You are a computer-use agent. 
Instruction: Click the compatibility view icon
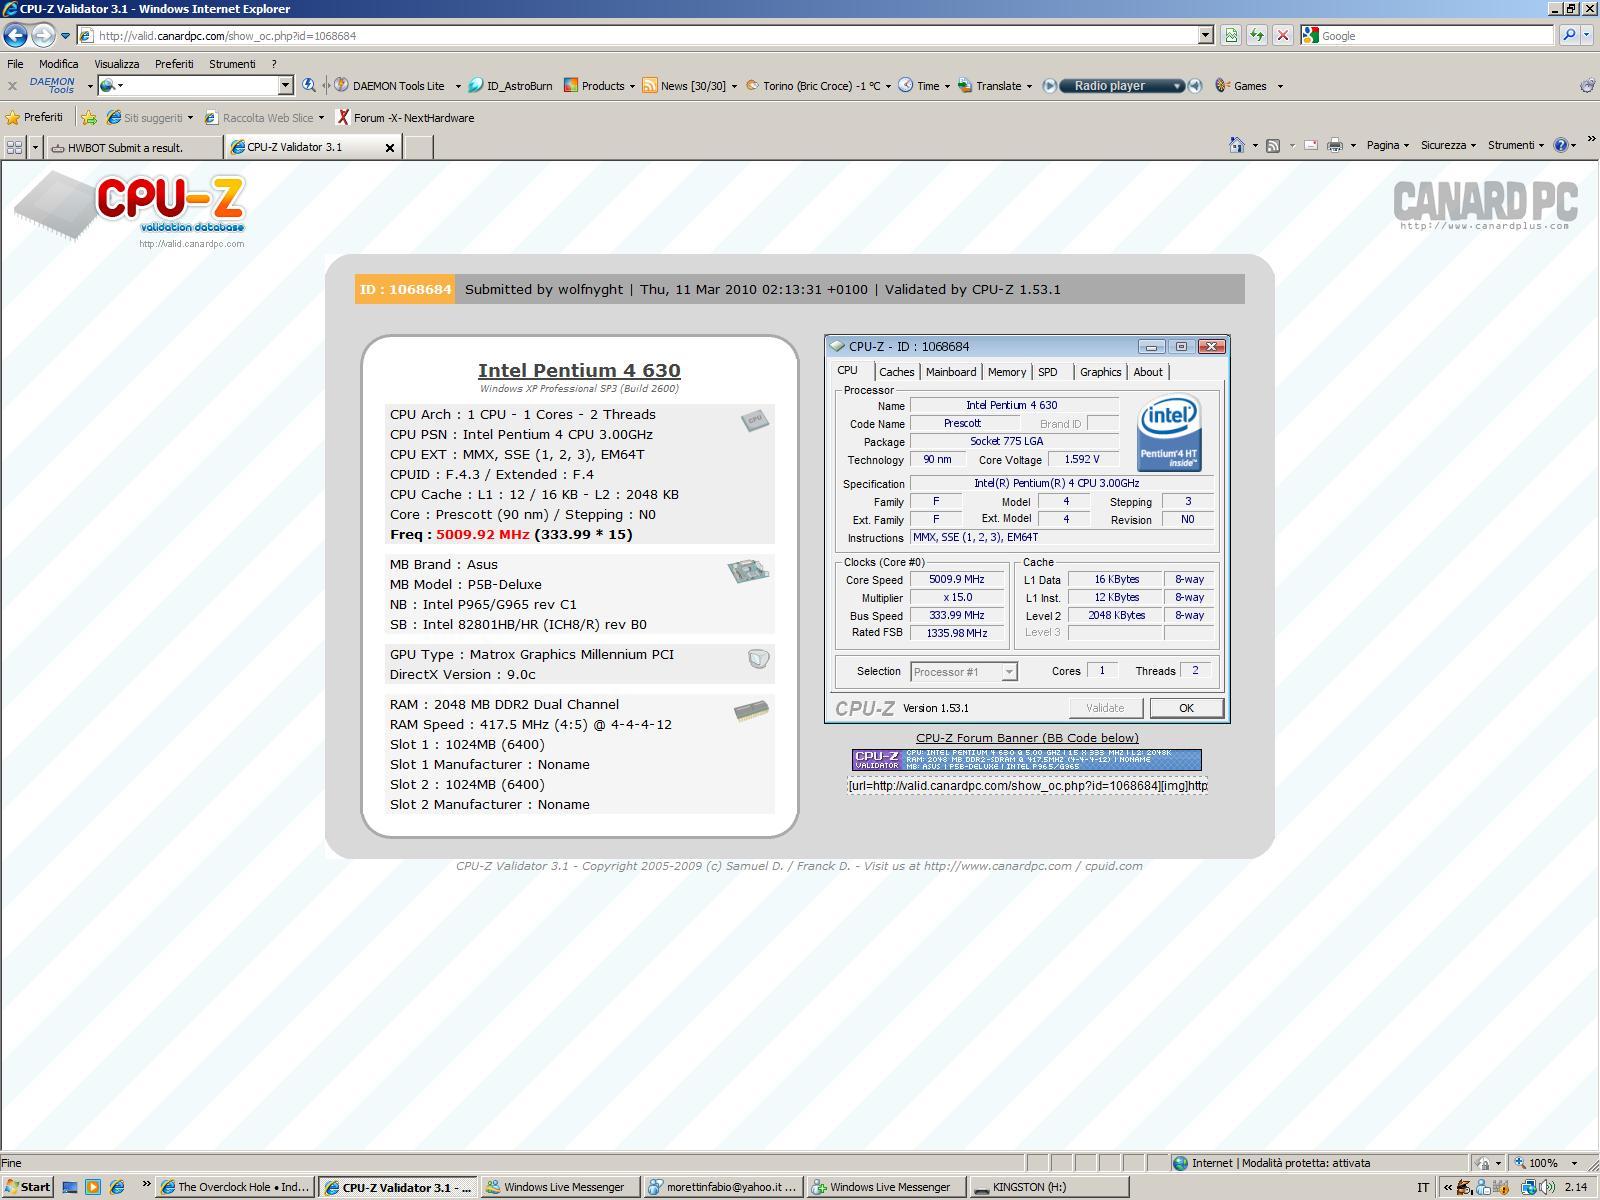pyautogui.click(x=1231, y=36)
